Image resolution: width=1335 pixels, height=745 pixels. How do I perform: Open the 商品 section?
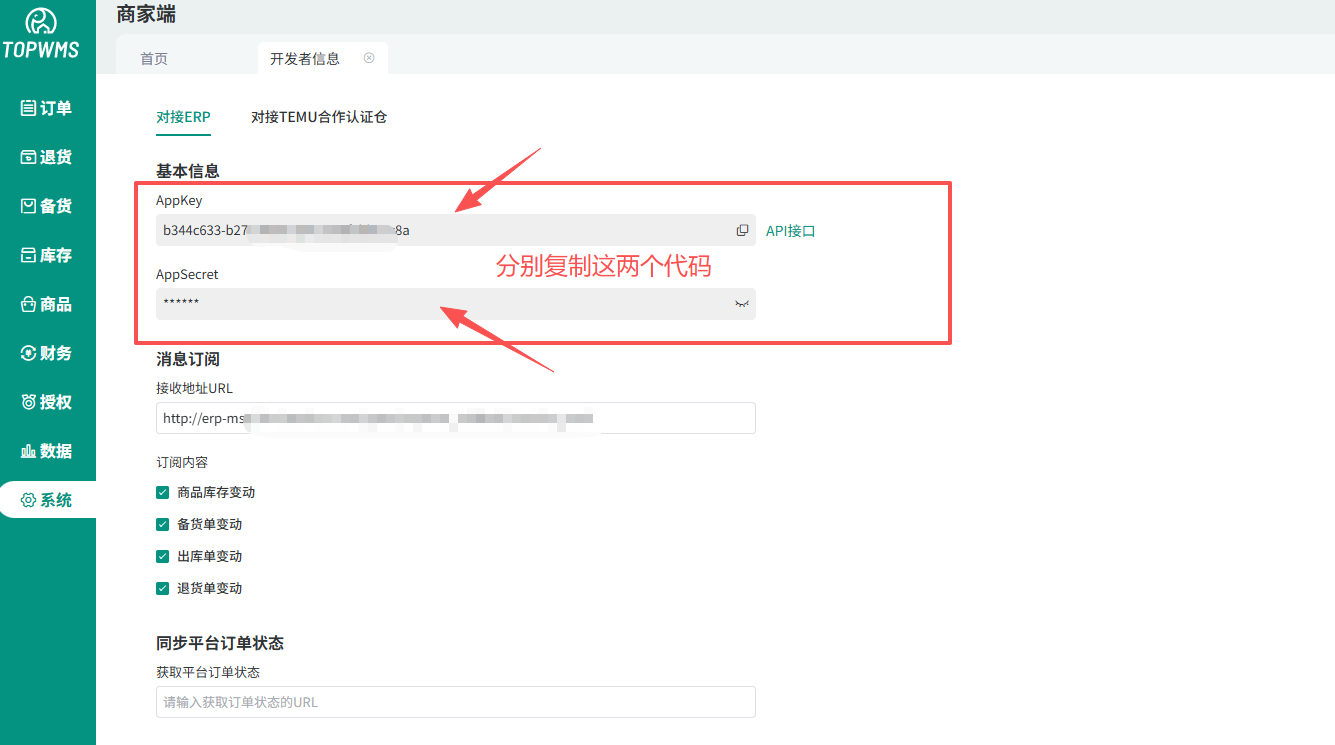click(47, 303)
